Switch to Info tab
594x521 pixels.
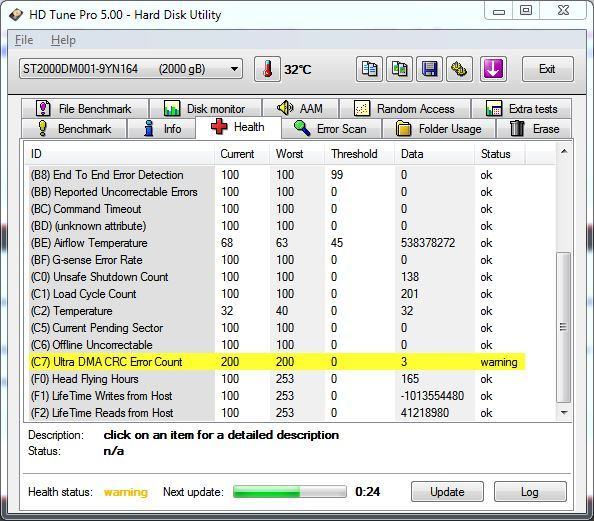(162, 128)
